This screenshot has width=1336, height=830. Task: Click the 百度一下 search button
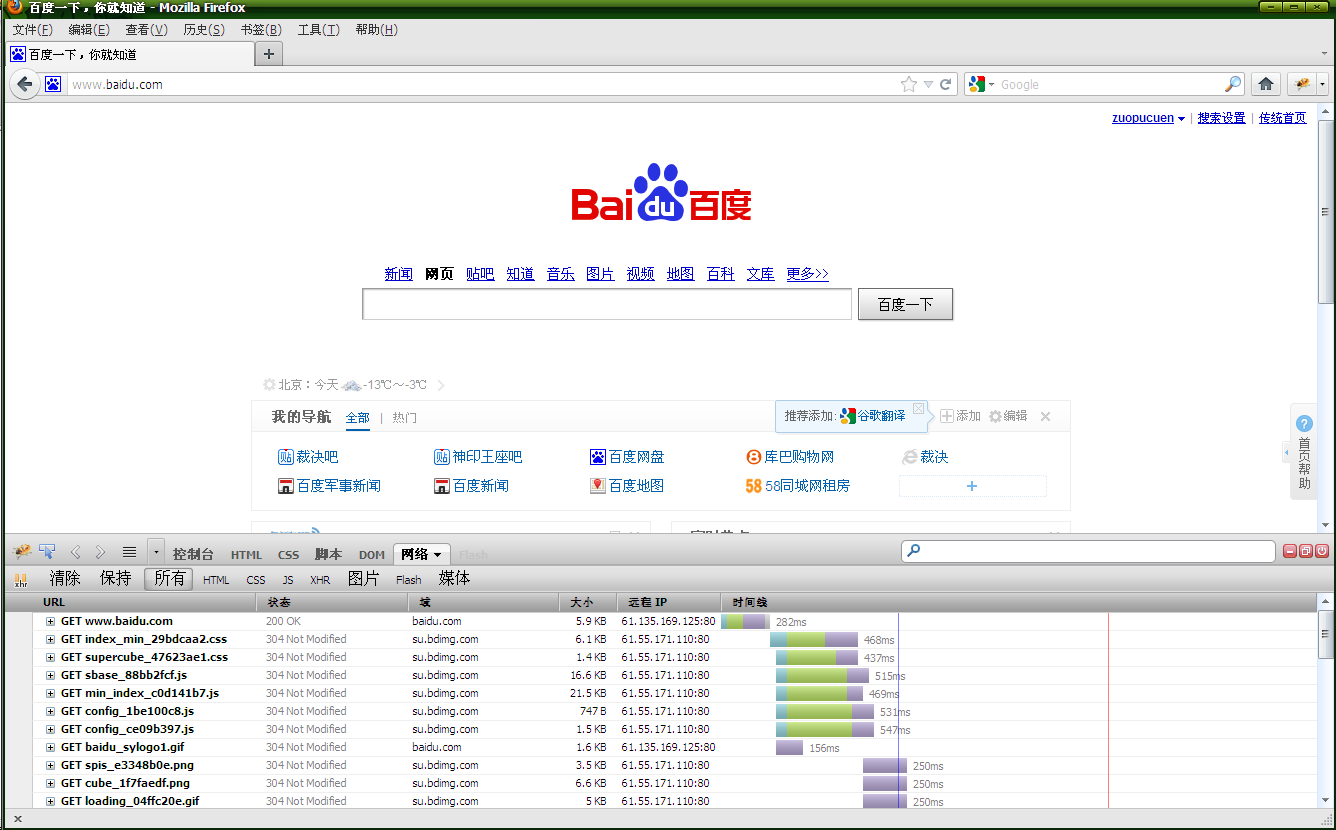tap(905, 304)
